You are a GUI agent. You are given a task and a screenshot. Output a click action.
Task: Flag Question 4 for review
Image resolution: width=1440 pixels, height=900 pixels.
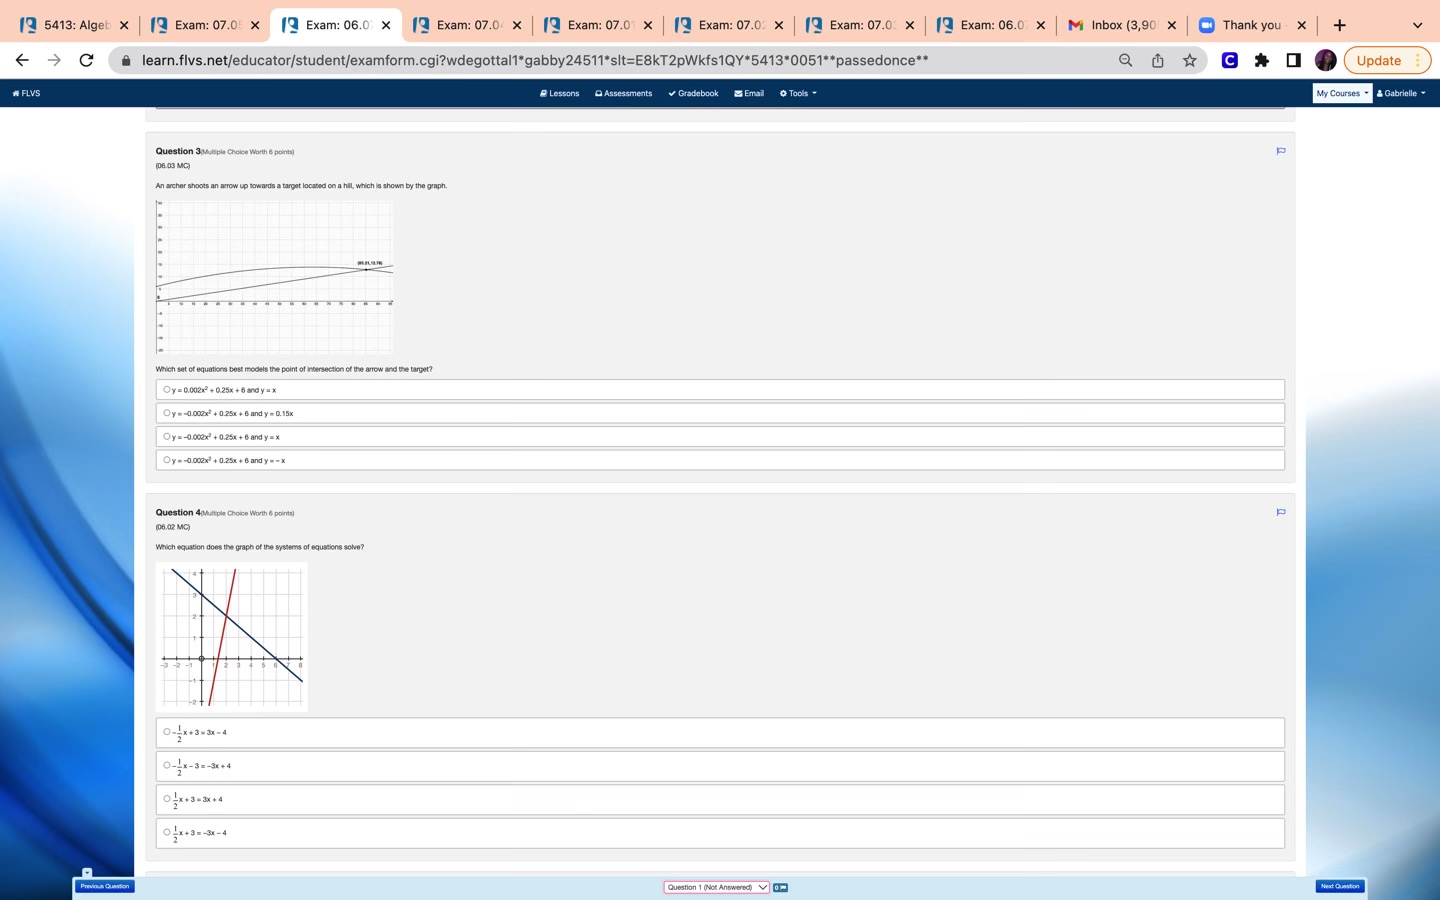click(1280, 512)
